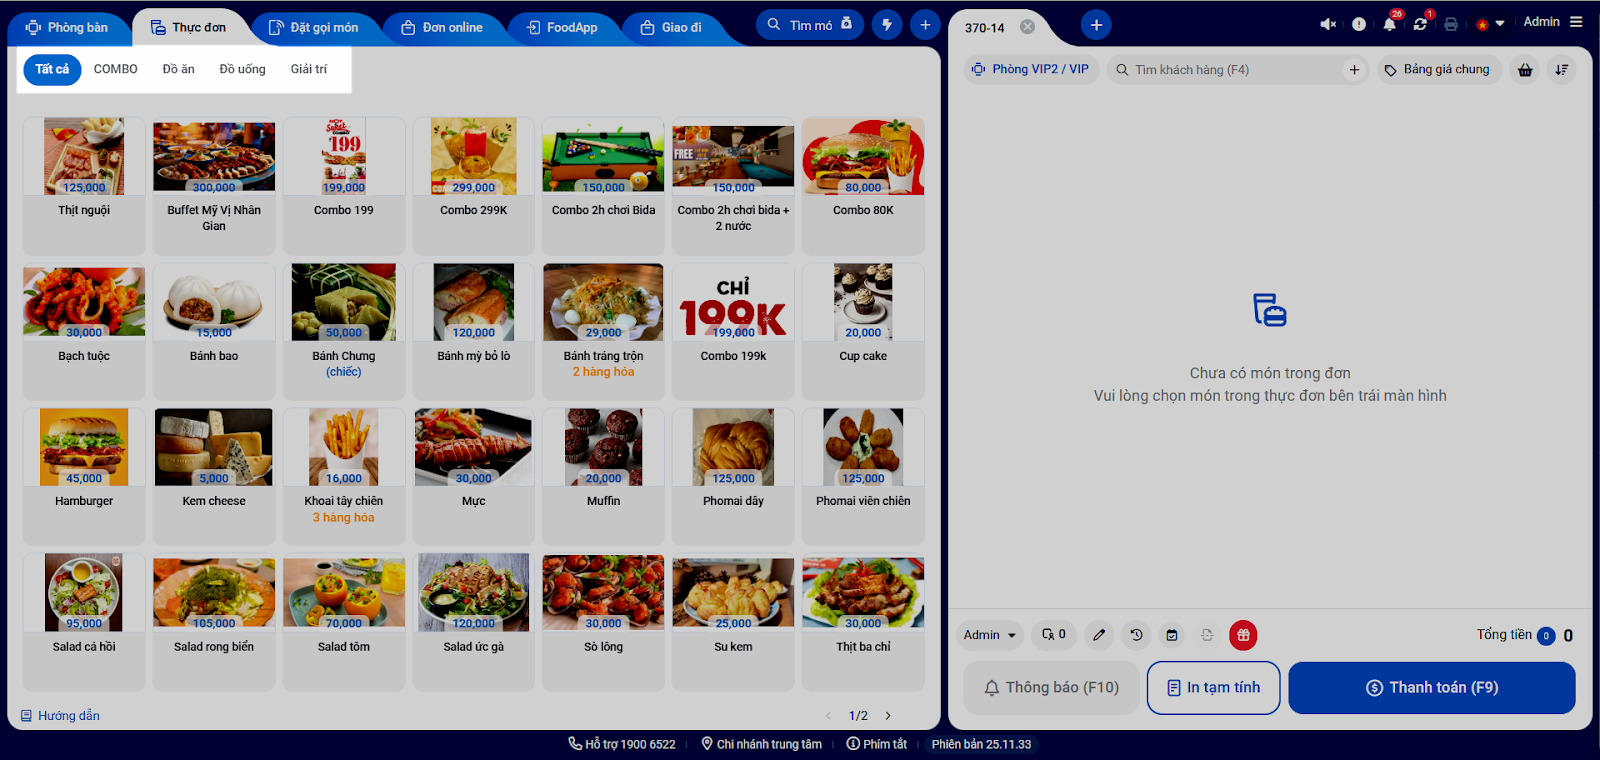Select the Combo 199 item
The image size is (1600, 760).
coord(344,186)
